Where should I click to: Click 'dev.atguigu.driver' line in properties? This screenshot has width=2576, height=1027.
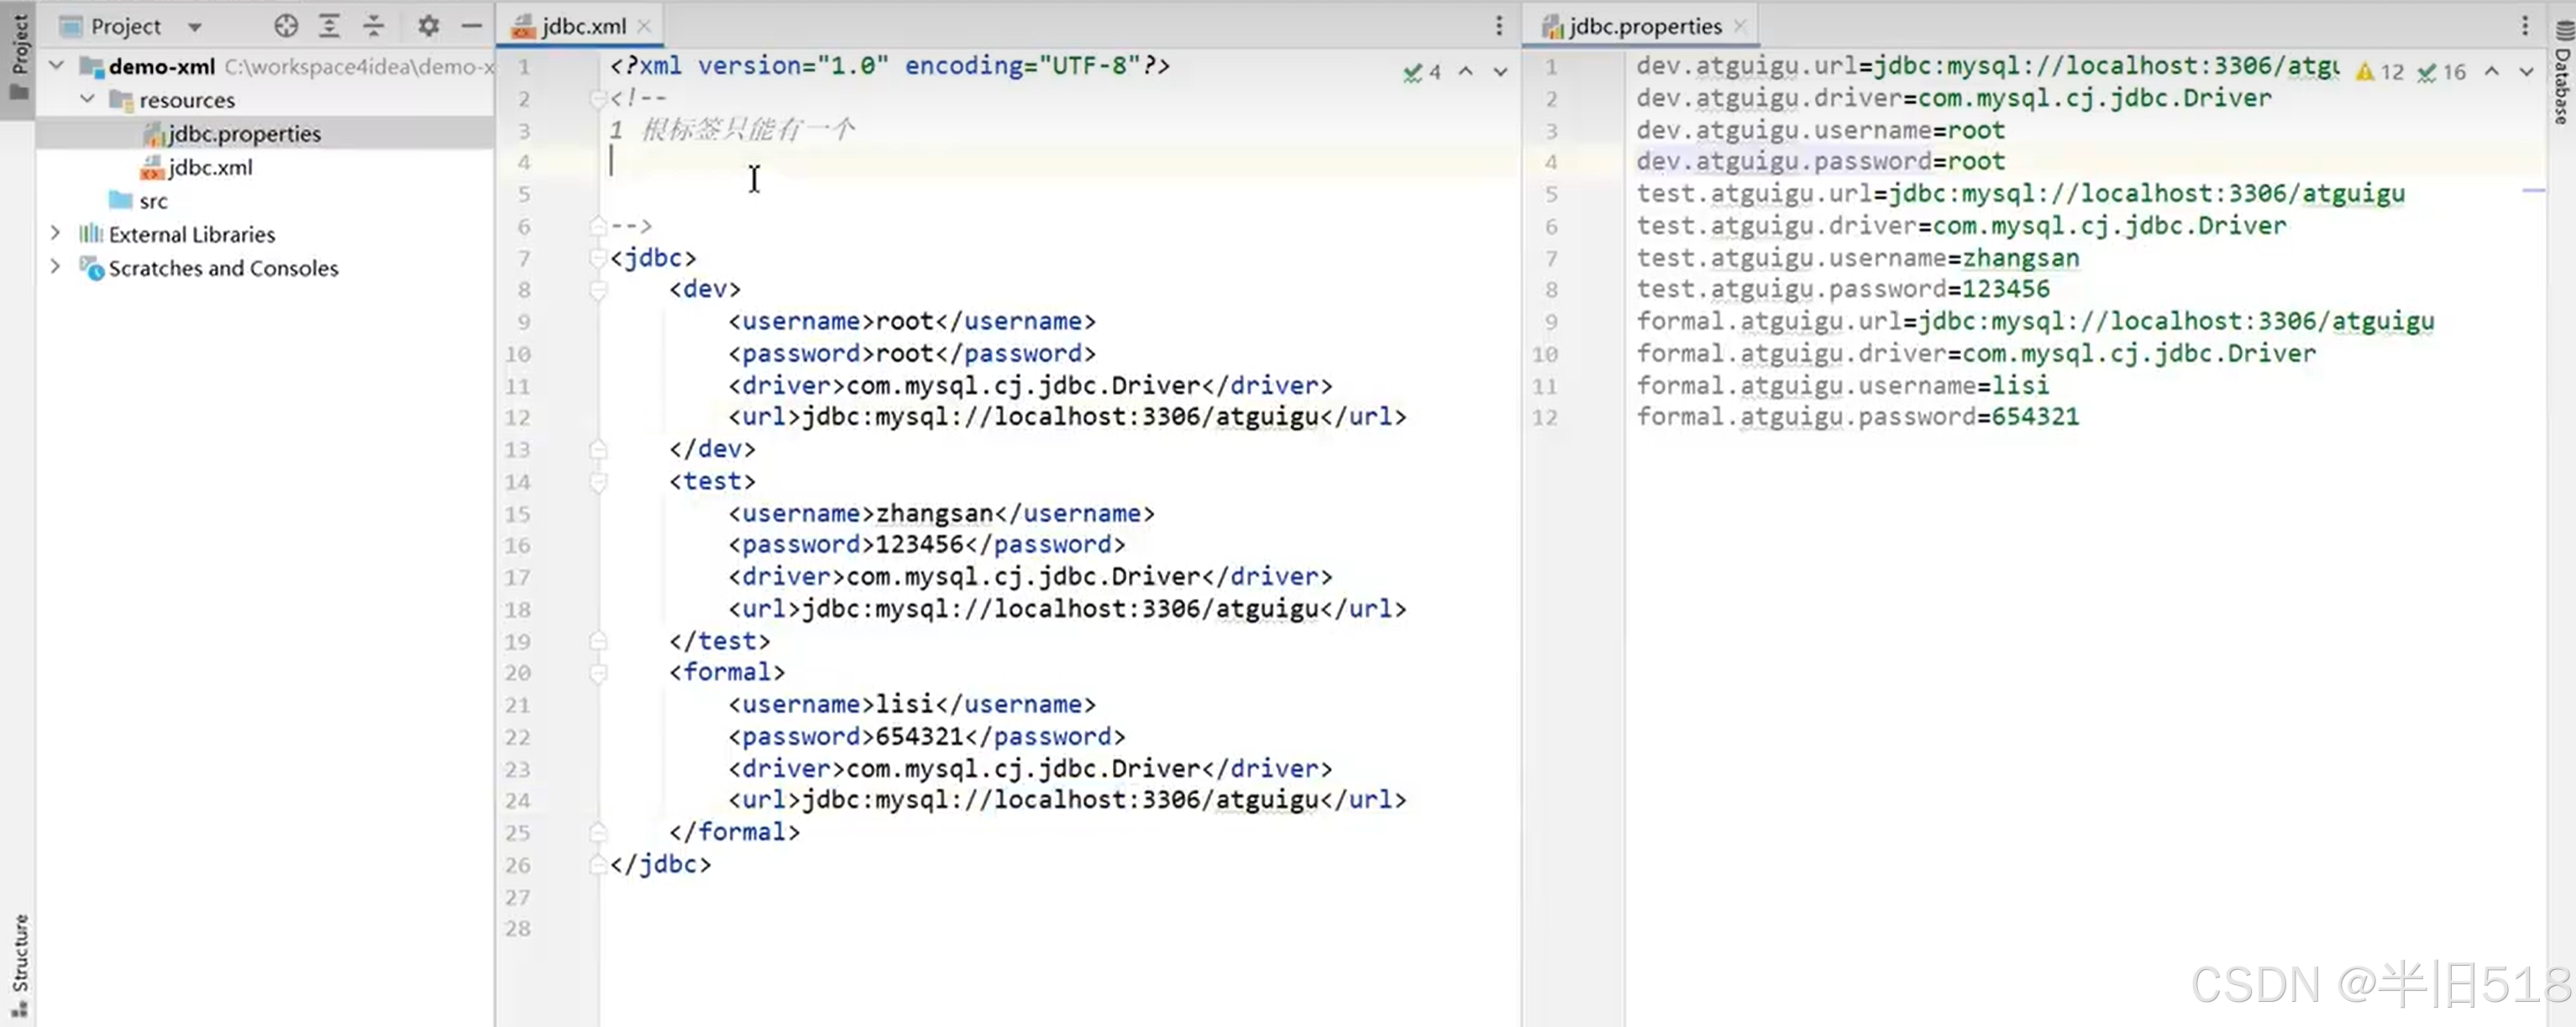coord(1953,98)
